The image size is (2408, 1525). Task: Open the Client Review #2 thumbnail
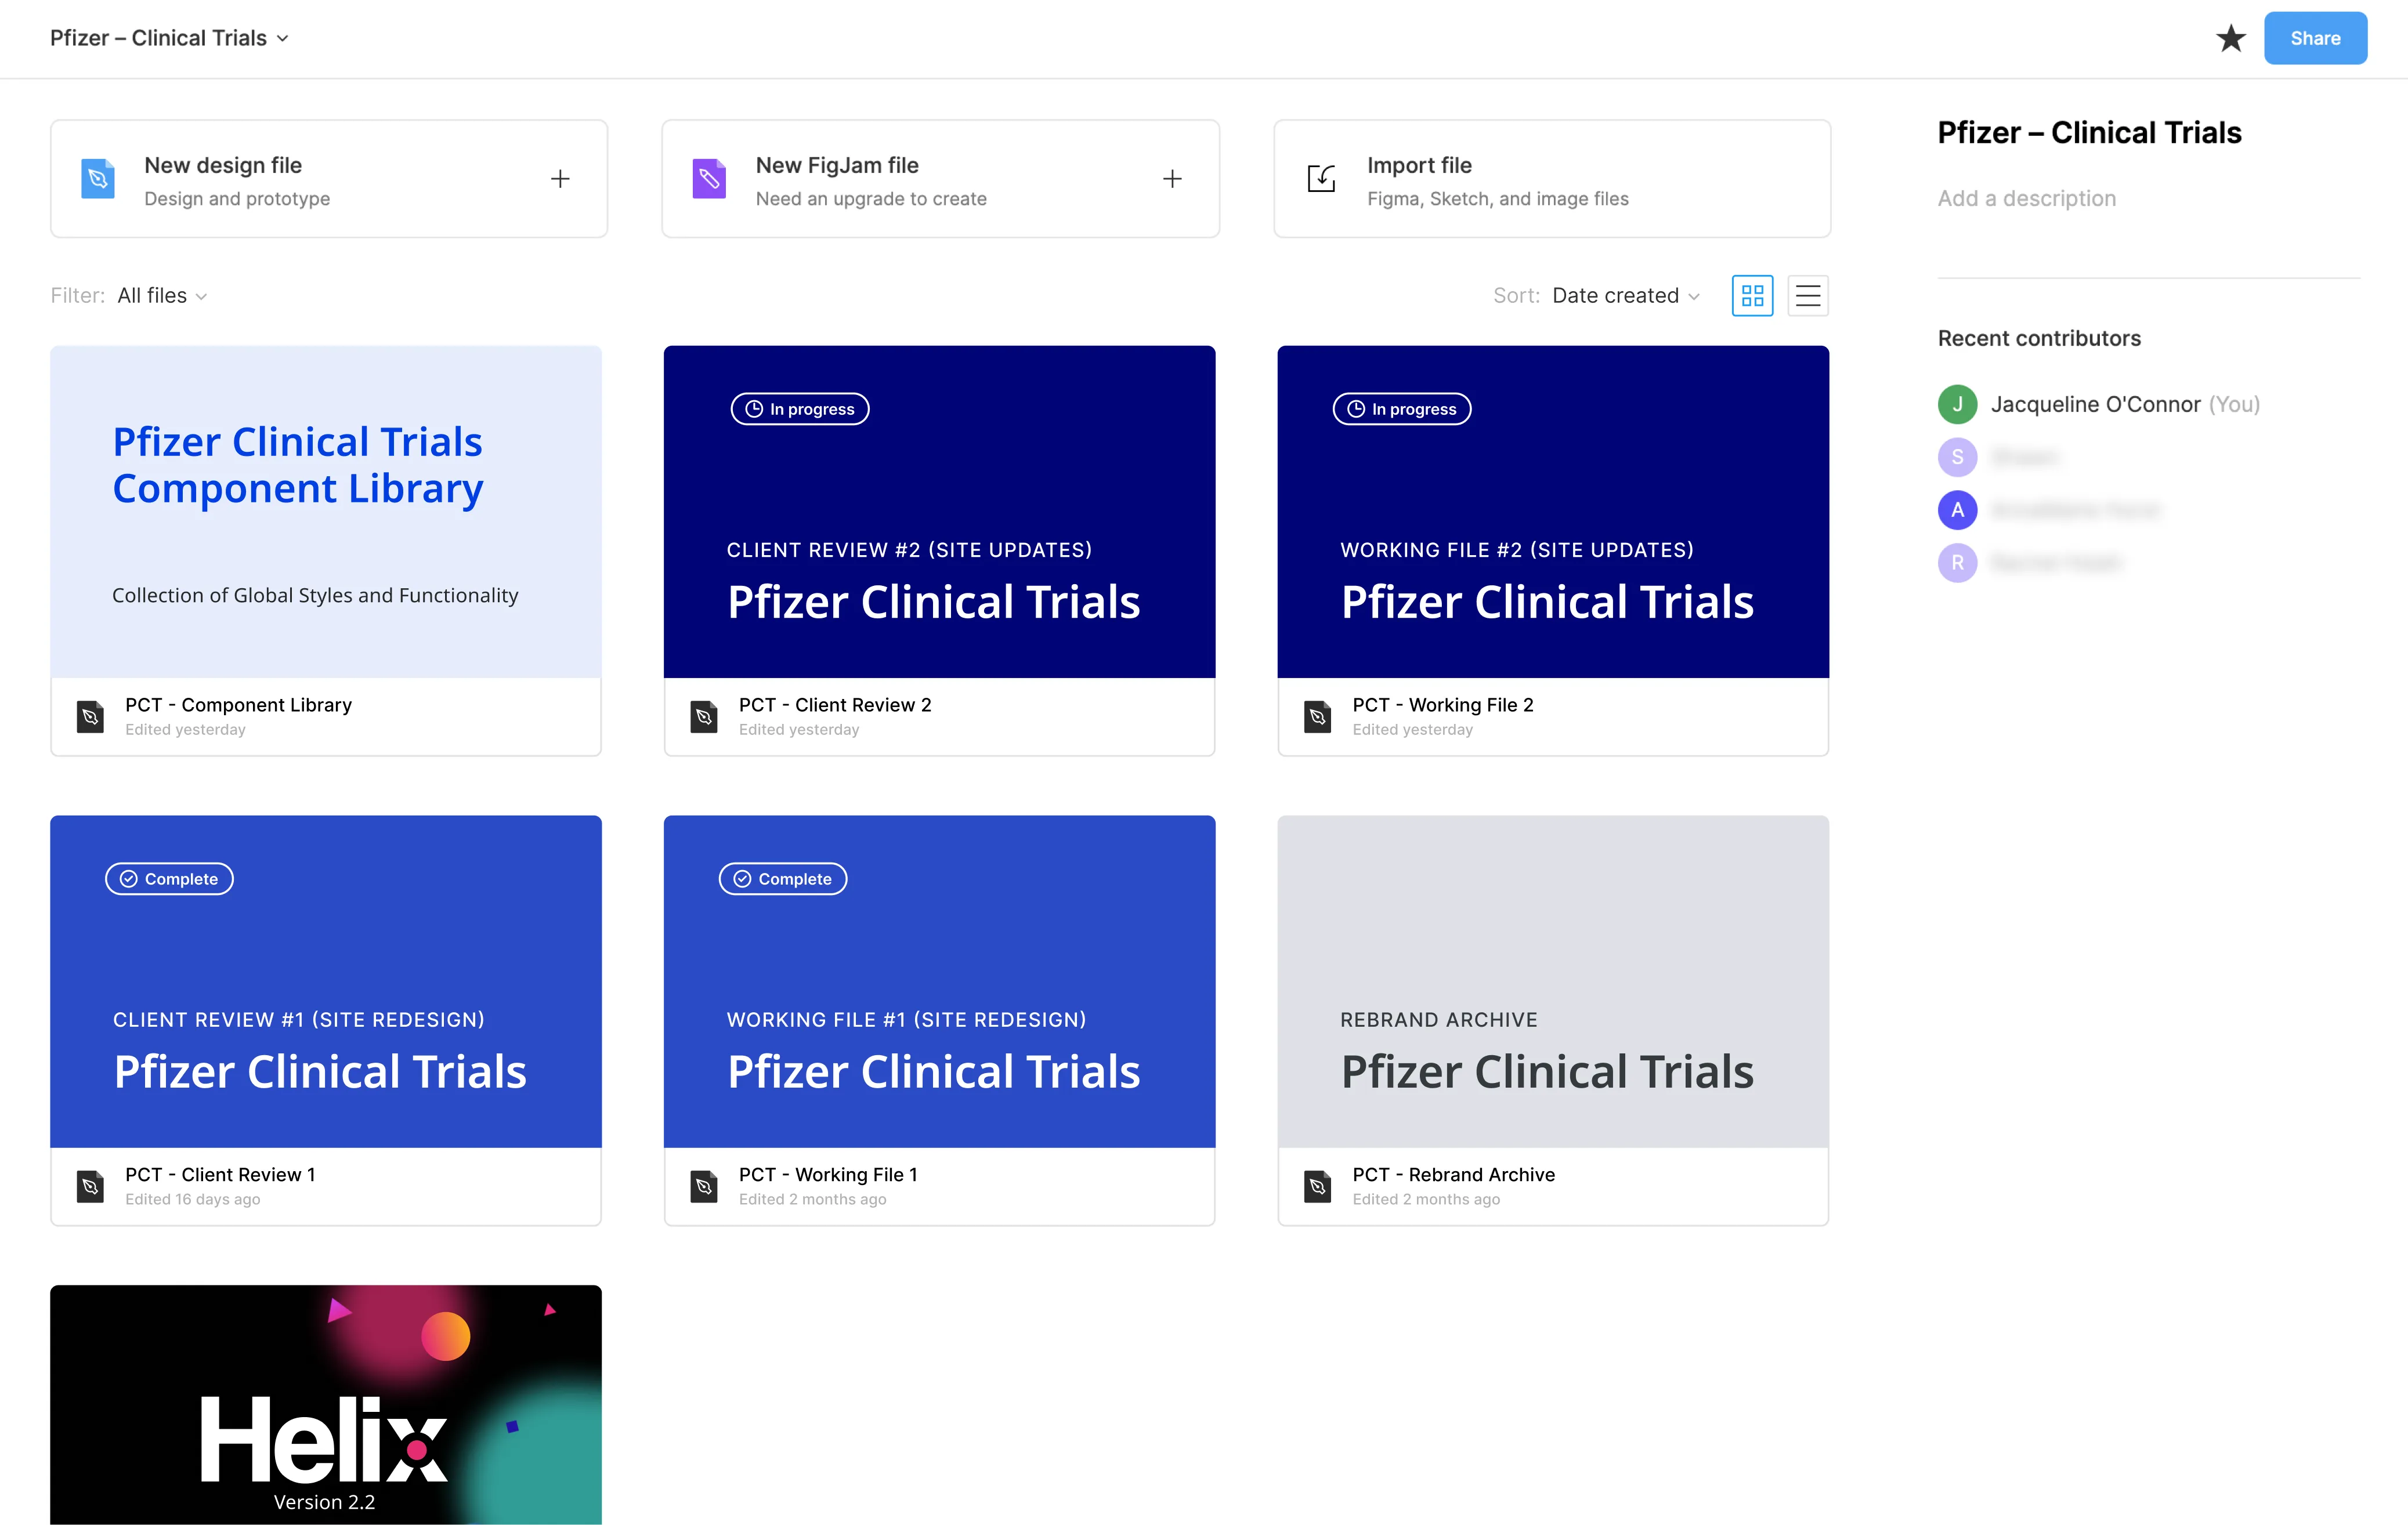click(940, 512)
